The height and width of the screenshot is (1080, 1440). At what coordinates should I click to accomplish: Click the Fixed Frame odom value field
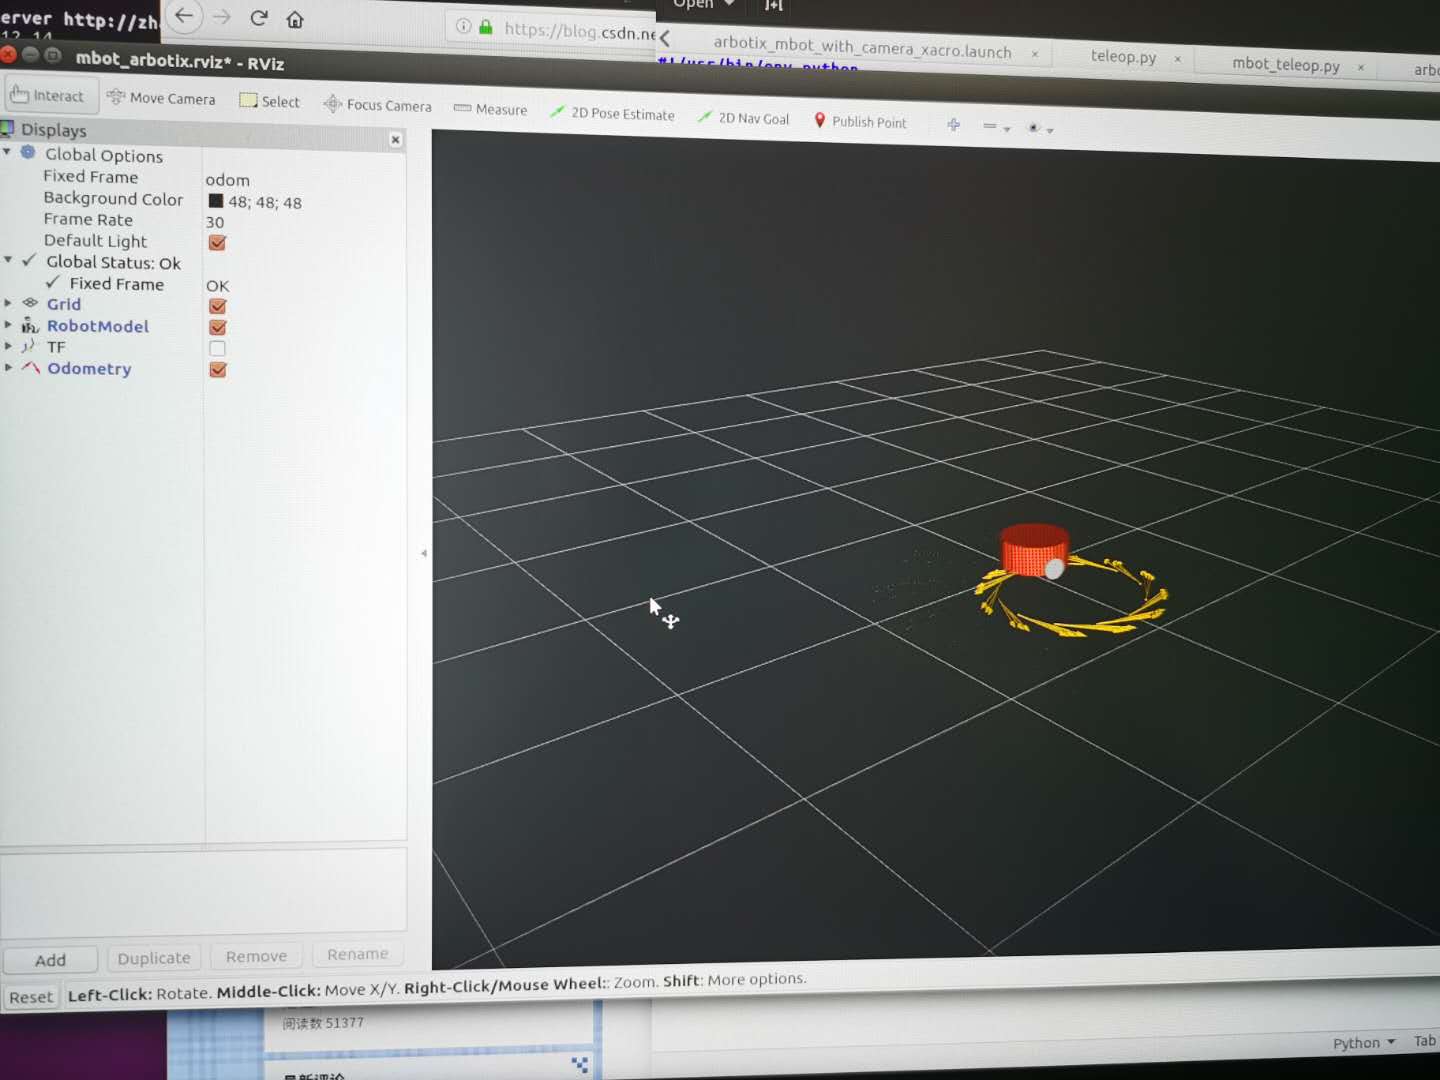tap(228, 180)
